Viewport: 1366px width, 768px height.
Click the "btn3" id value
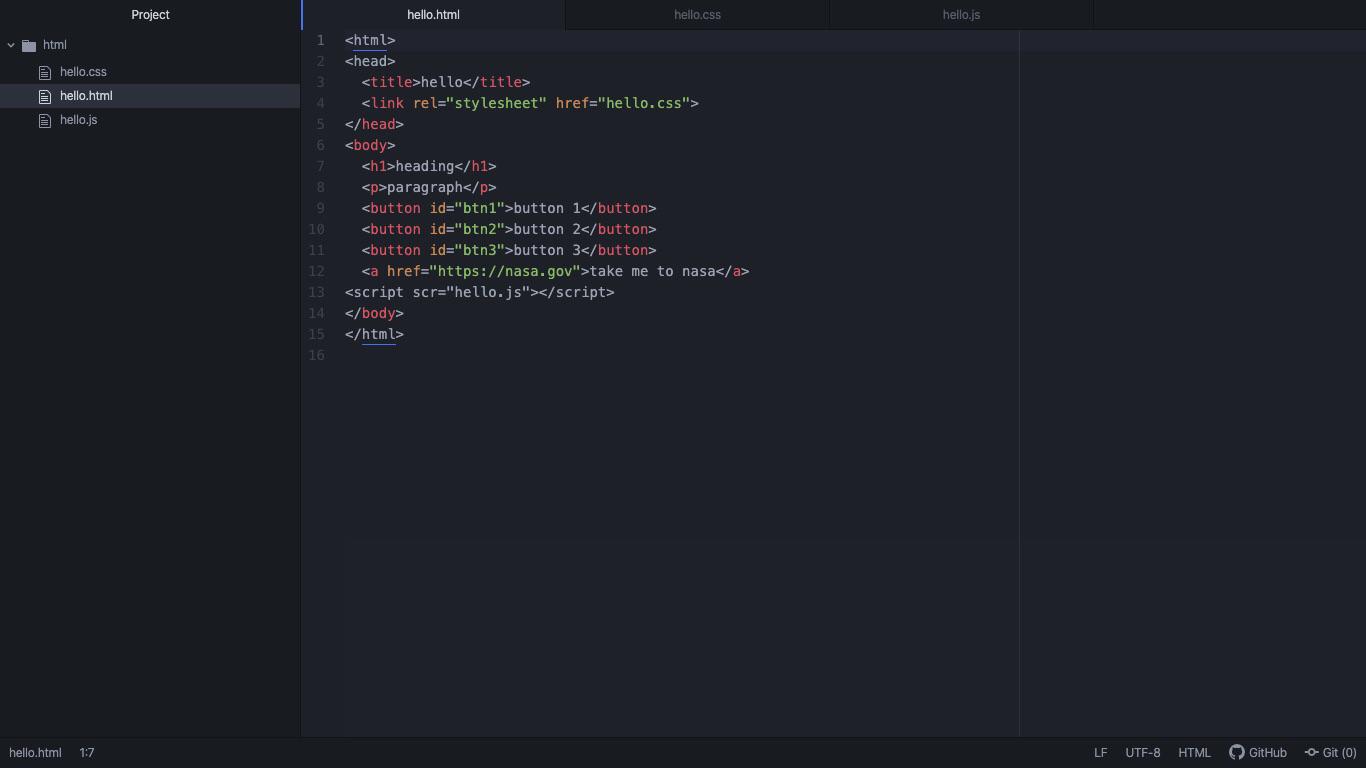pyautogui.click(x=480, y=251)
